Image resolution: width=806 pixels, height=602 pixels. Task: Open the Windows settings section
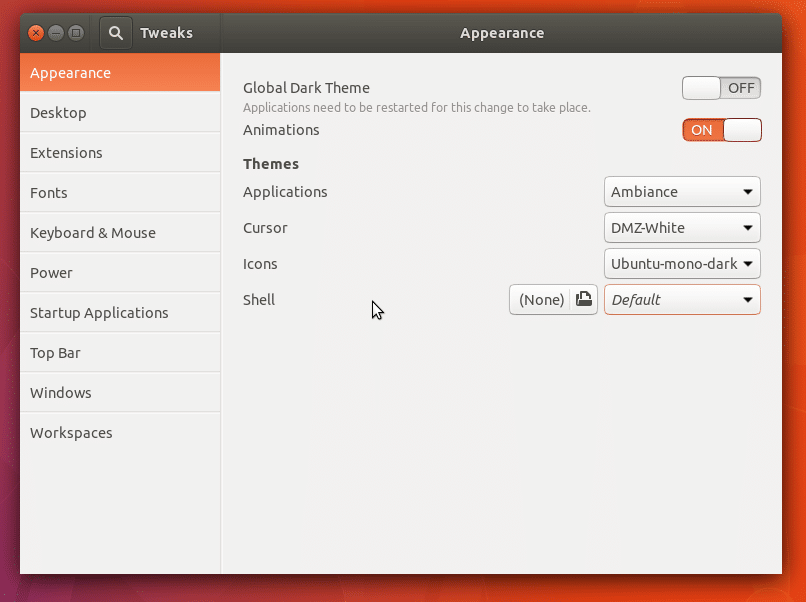(x=120, y=393)
